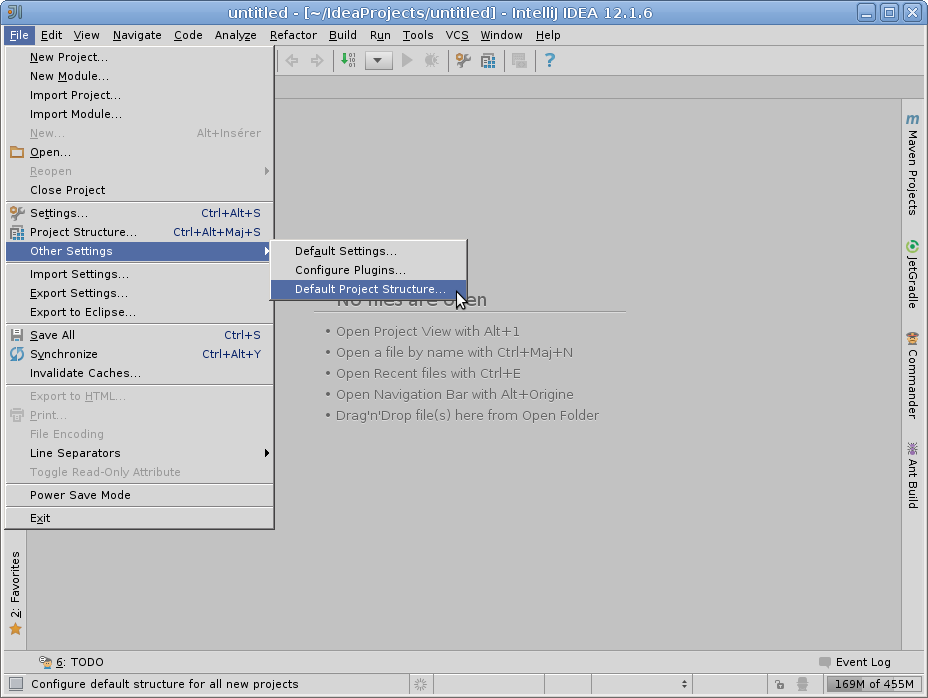928x698 pixels.
Task: Open Project Structure via toolbar grid icon
Action: tap(488, 60)
